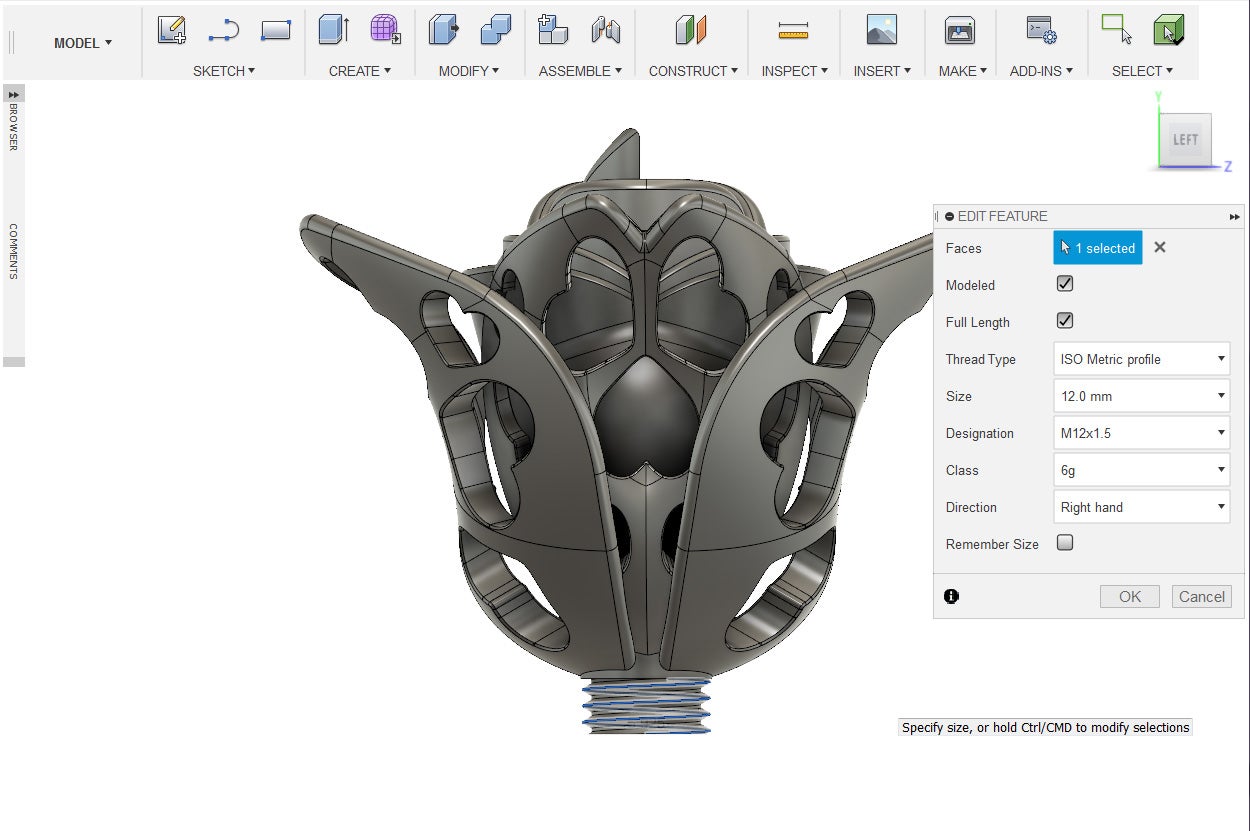The height and width of the screenshot is (831, 1250).
Task: Open the Thread Type dropdown
Action: click(x=1141, y=359)
